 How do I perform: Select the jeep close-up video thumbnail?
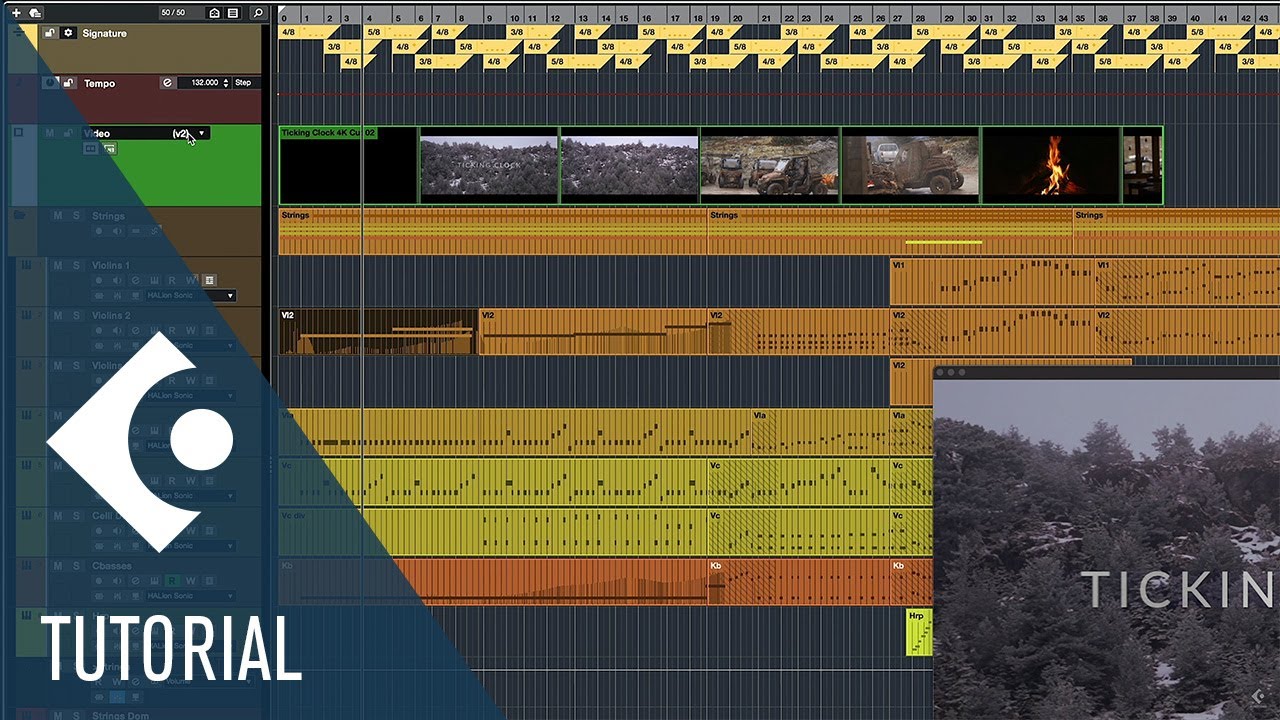pyautogui.click(x=910, y=166)
